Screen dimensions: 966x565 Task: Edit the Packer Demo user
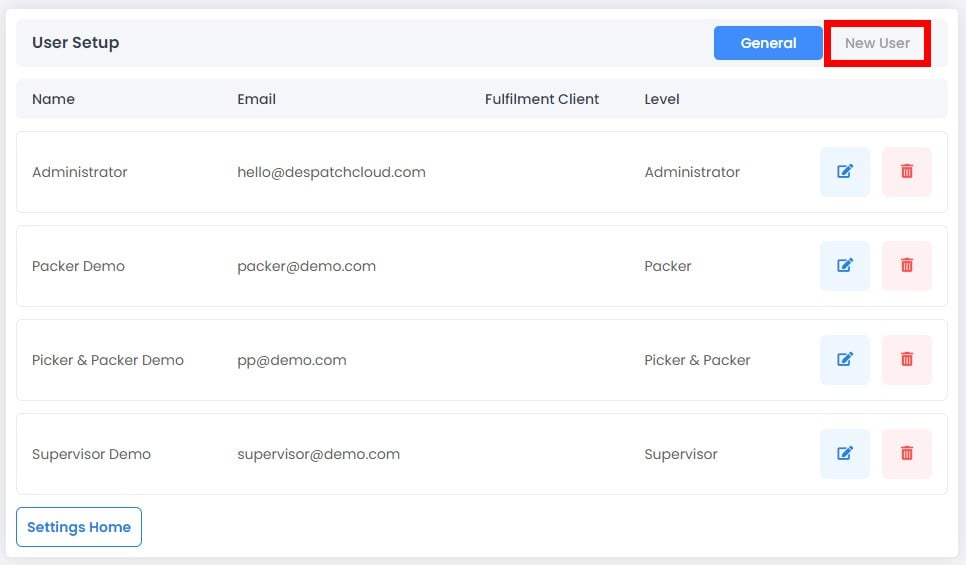845,266
